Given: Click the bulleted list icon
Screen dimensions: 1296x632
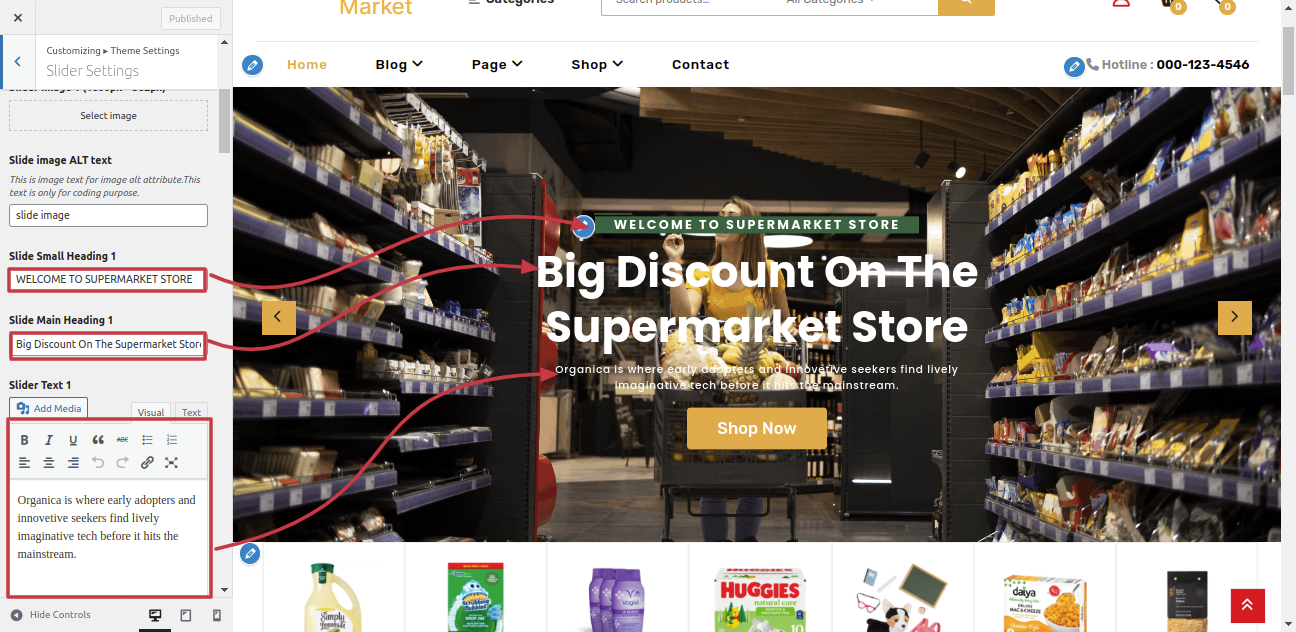Looking at the screenshot, I should click(147, 440).
